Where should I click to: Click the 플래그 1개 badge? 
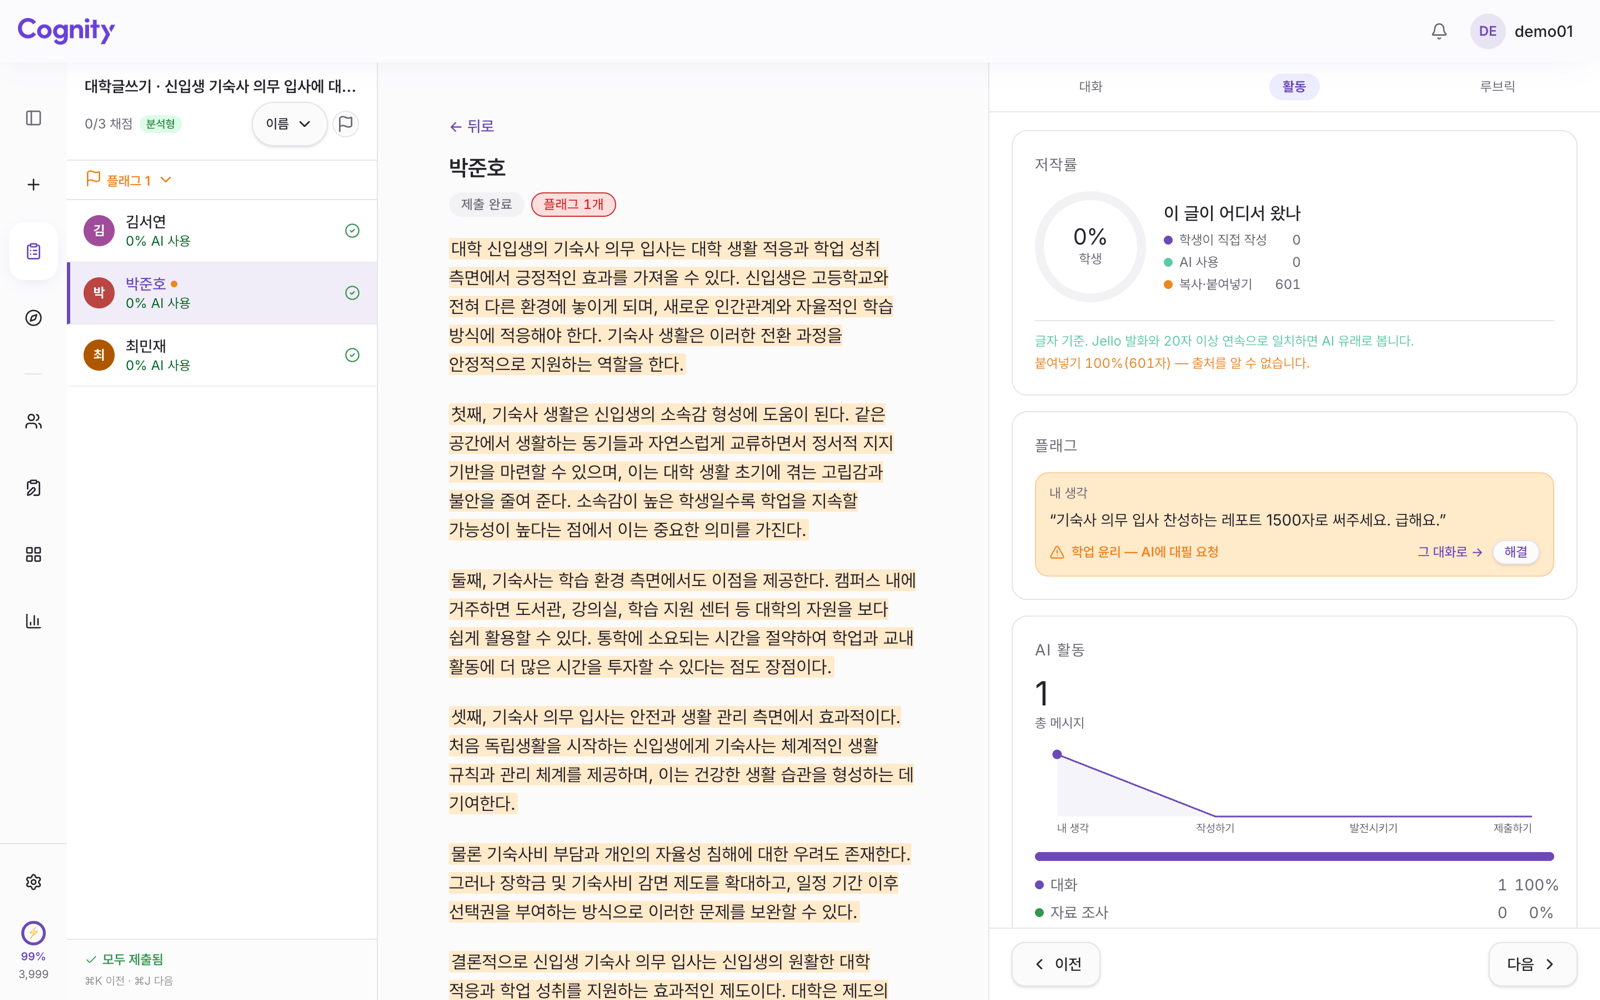(573, 204)
